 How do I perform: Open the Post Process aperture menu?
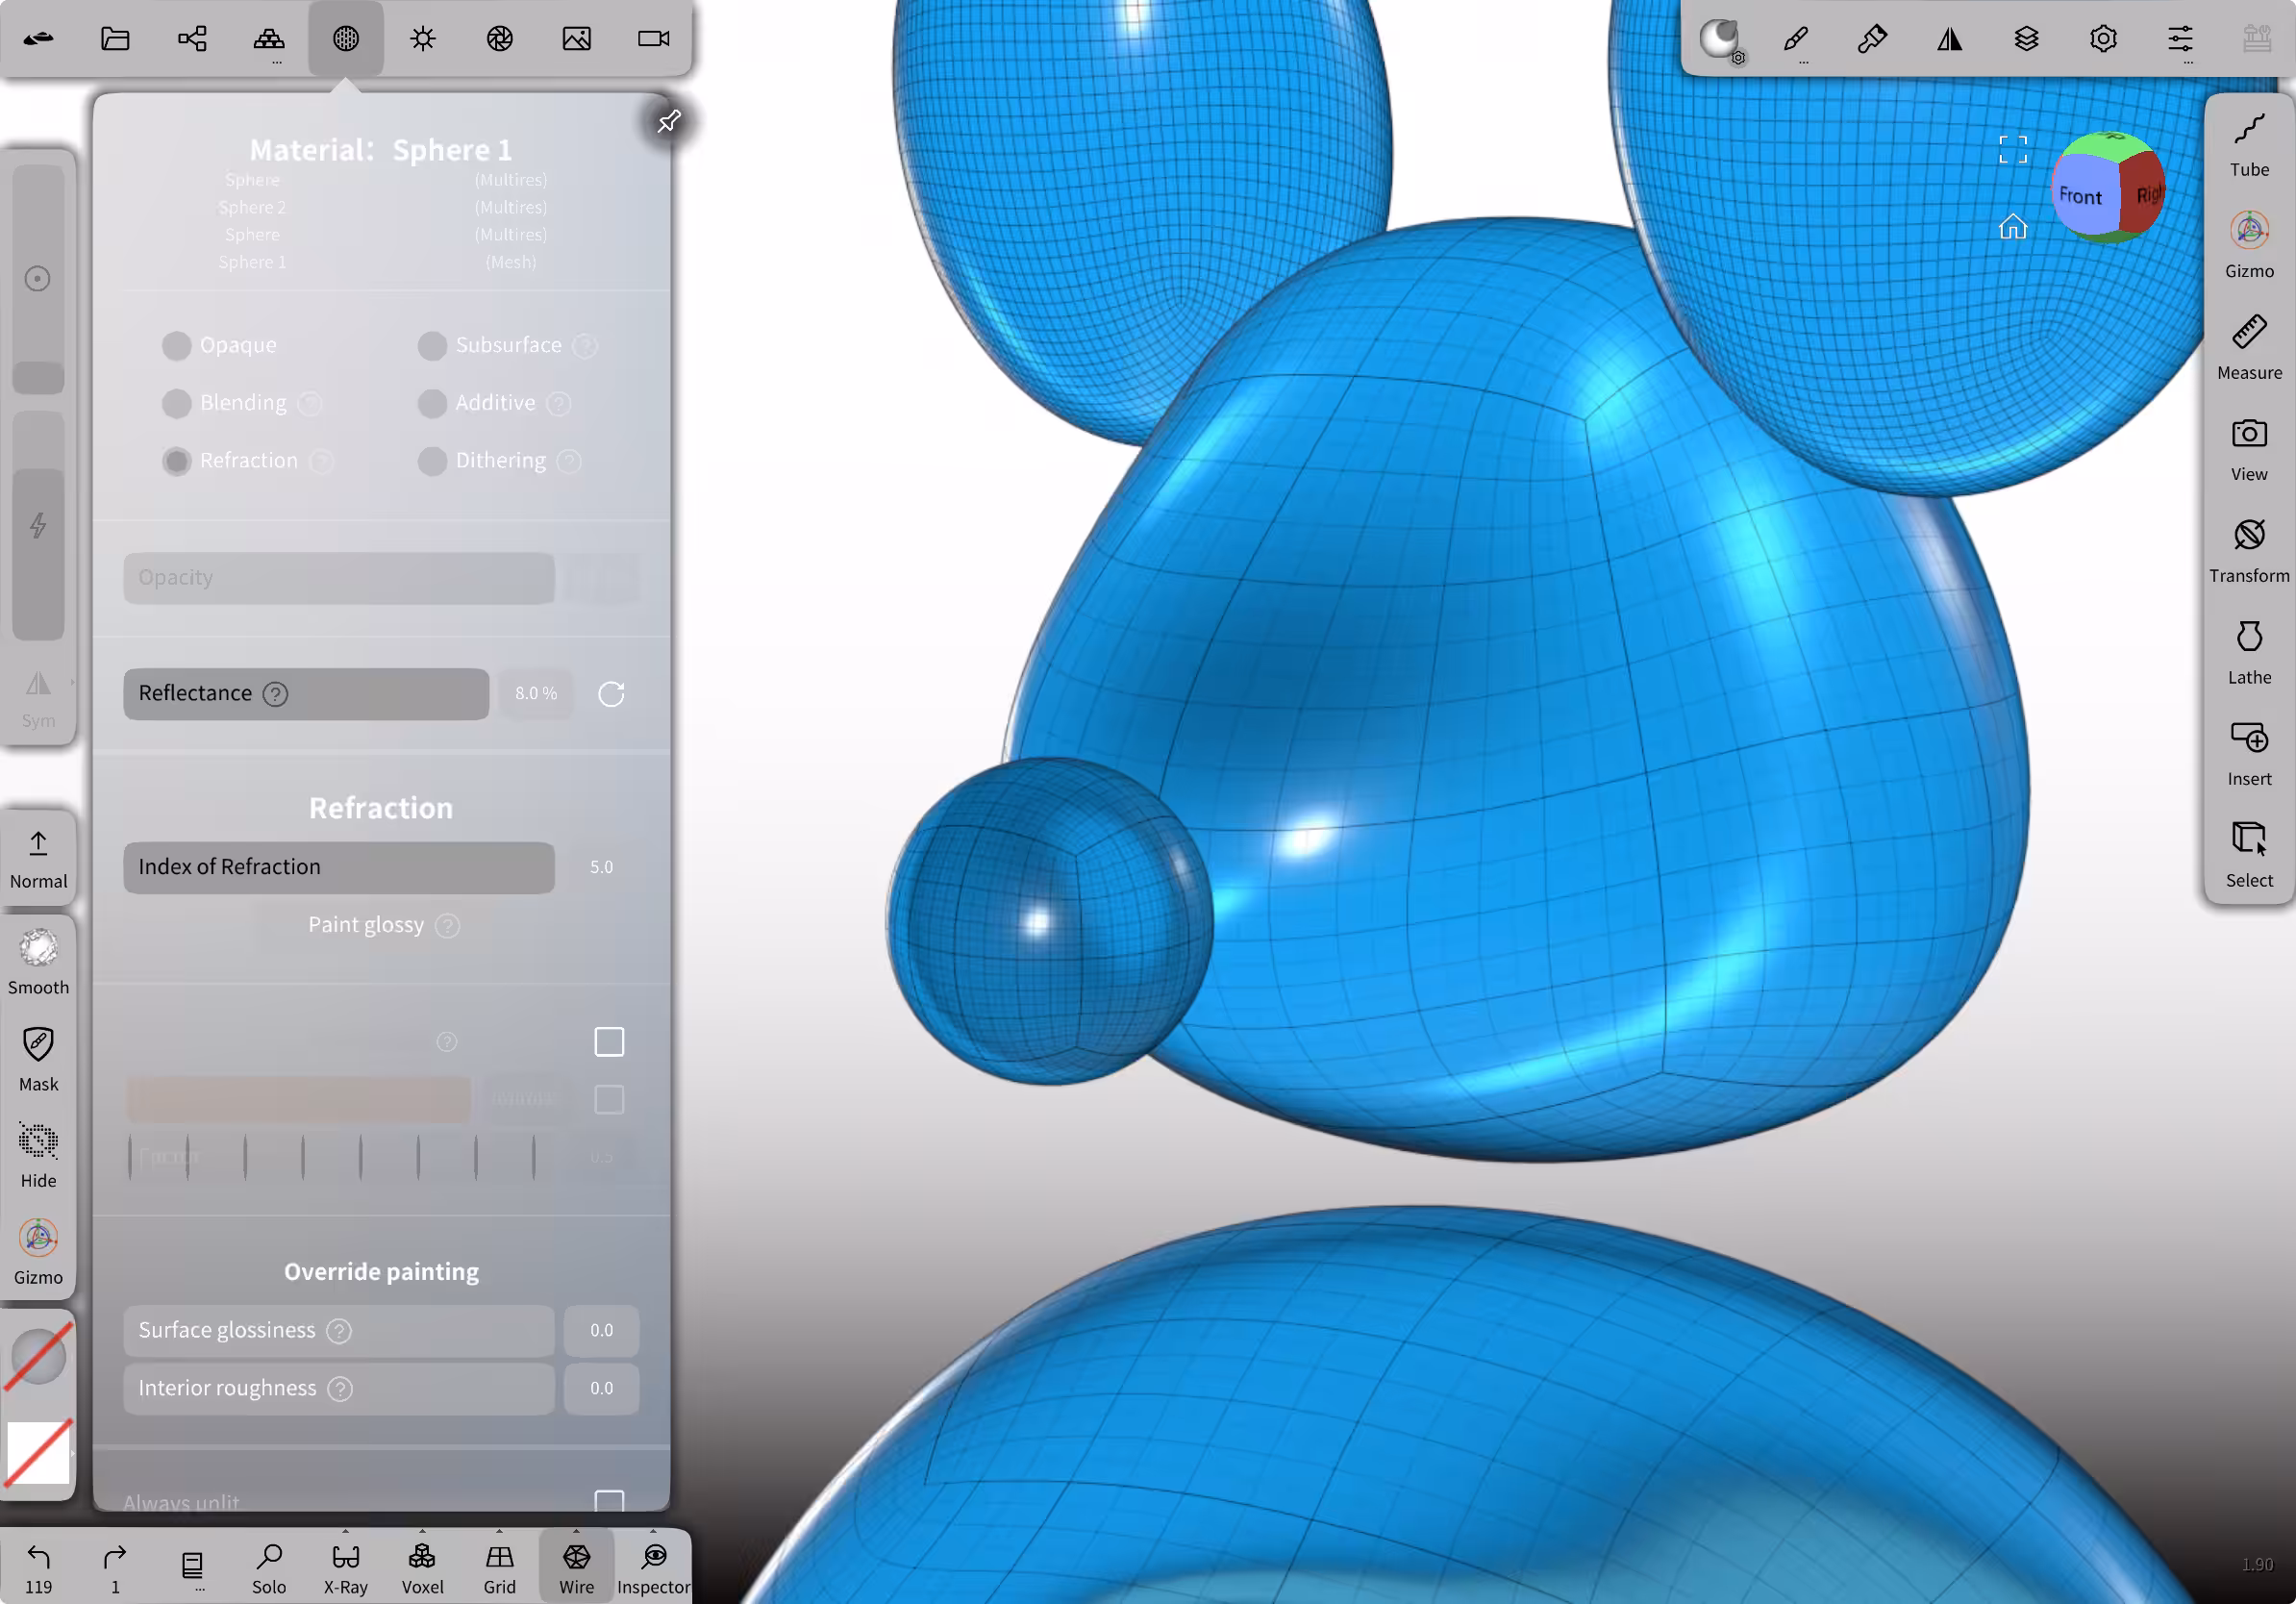click(500, 38)
